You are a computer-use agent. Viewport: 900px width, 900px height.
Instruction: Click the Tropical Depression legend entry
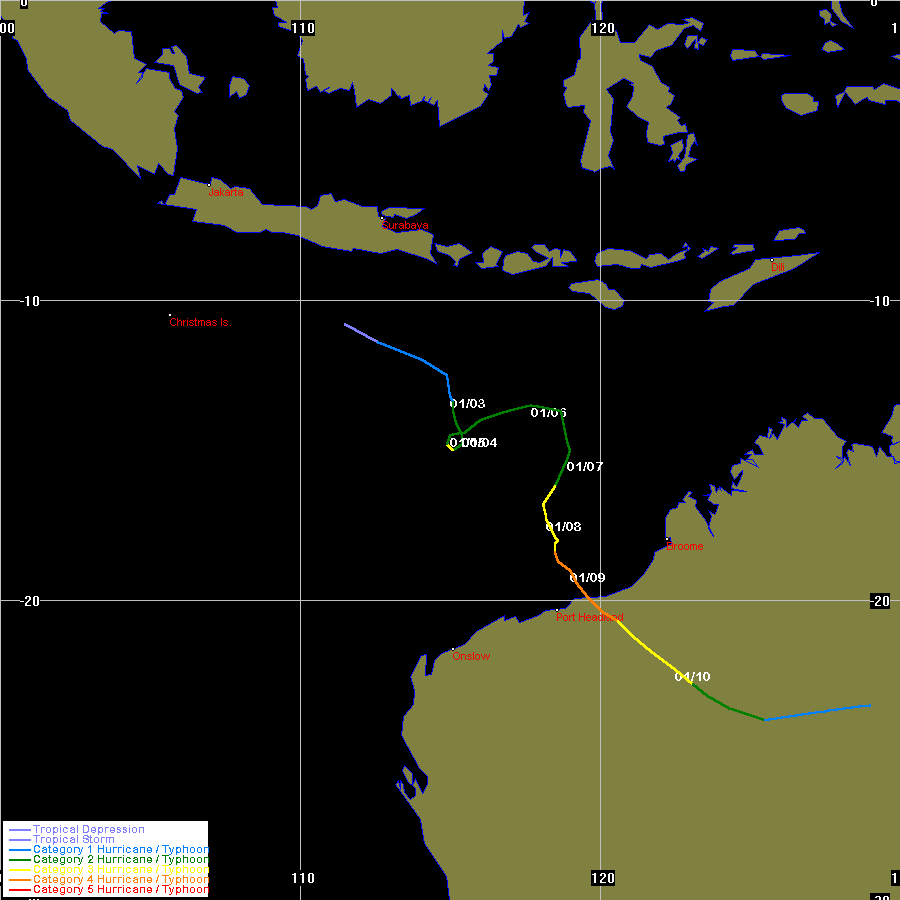tap(88, 829)
